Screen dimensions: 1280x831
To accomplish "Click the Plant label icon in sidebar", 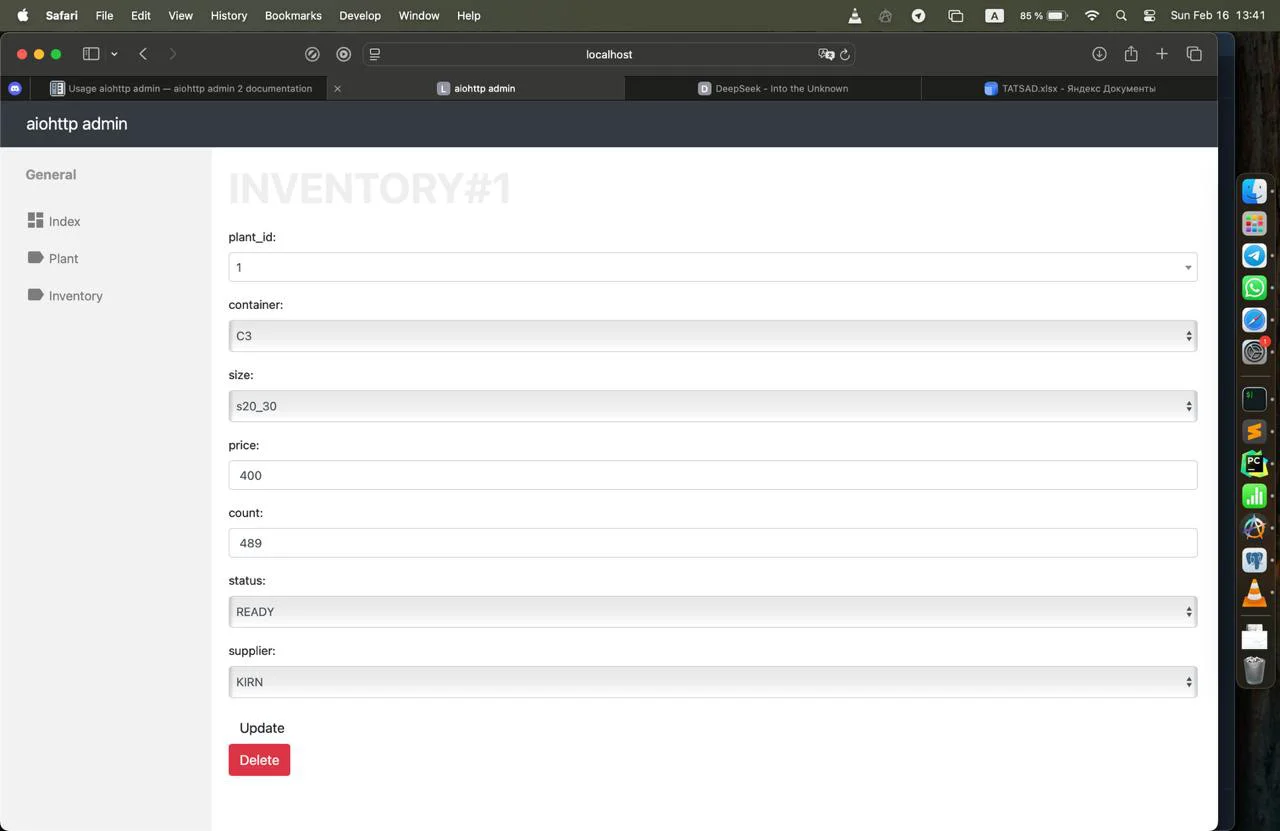I will pyautogui.click(x=36, y=258).
